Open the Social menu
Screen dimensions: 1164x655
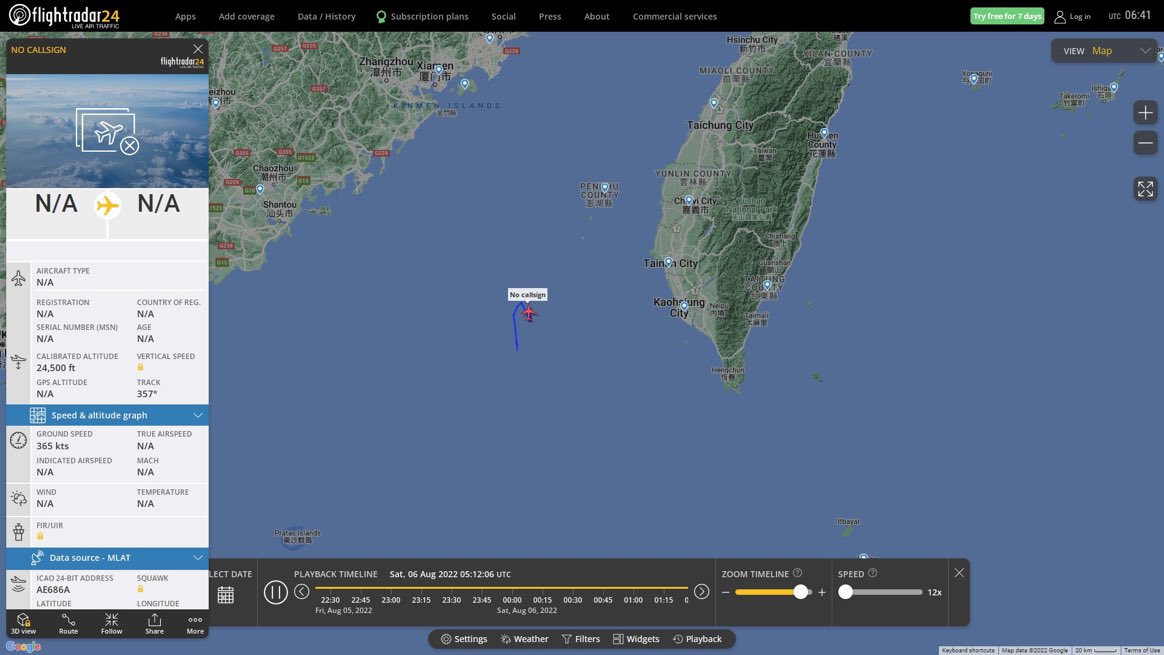pyautogui.click(x=503, y=16)
